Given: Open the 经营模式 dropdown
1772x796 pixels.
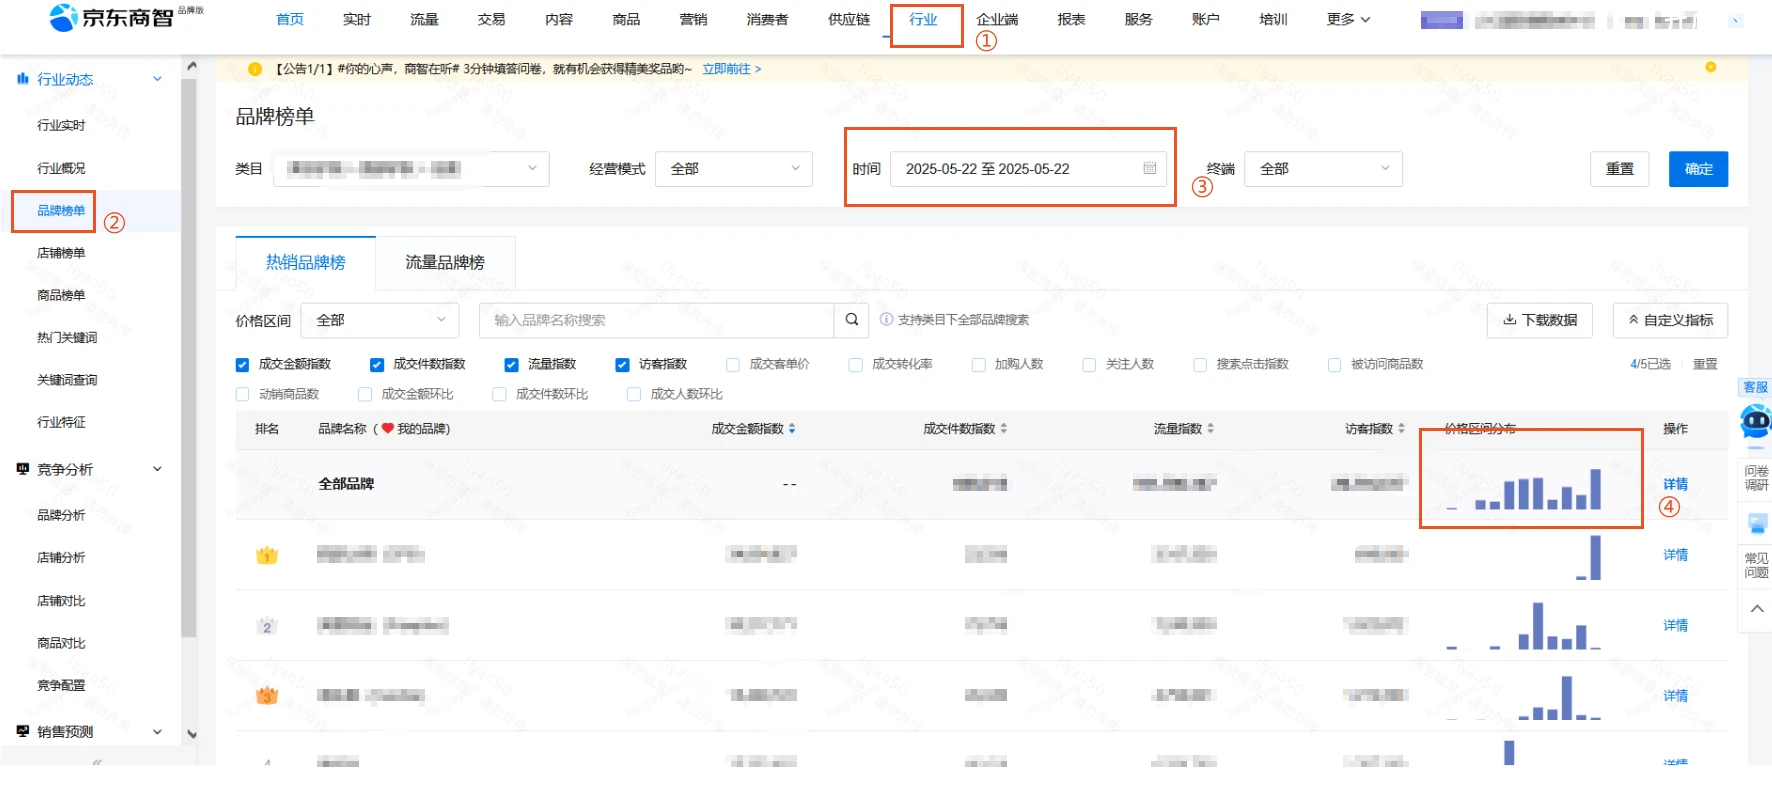Looking at the screenshot, I should click(x=734, y=168).
